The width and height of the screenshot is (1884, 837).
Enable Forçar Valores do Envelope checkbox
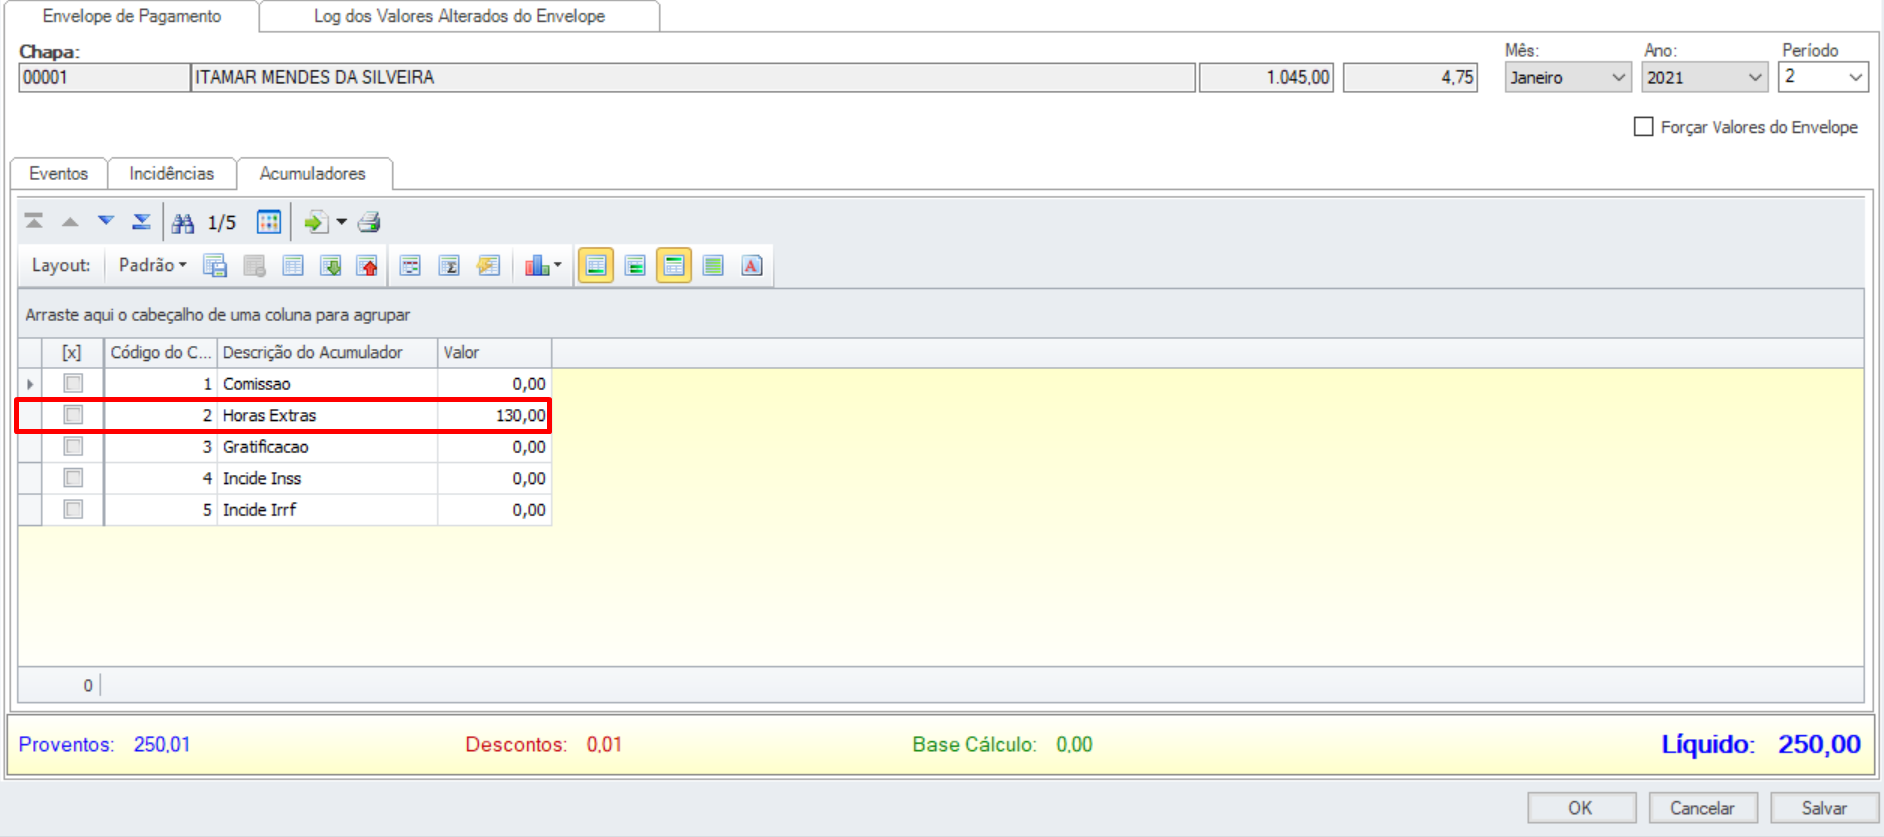point(1643,127)
